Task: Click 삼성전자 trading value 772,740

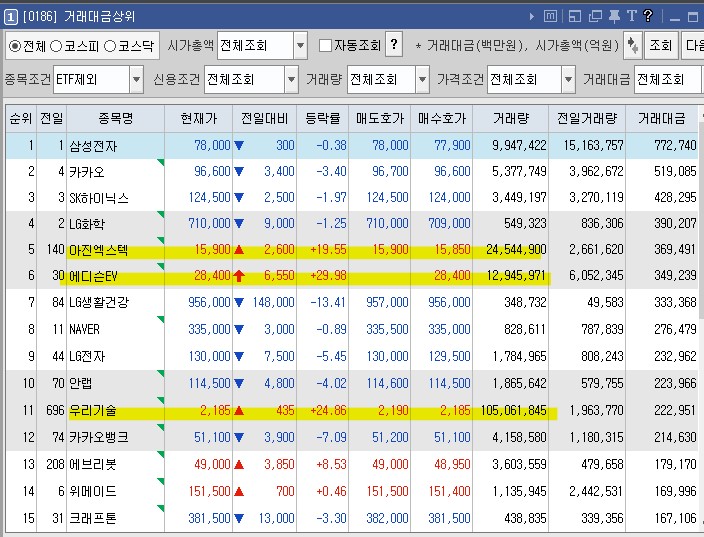Action: pos(675,145)
